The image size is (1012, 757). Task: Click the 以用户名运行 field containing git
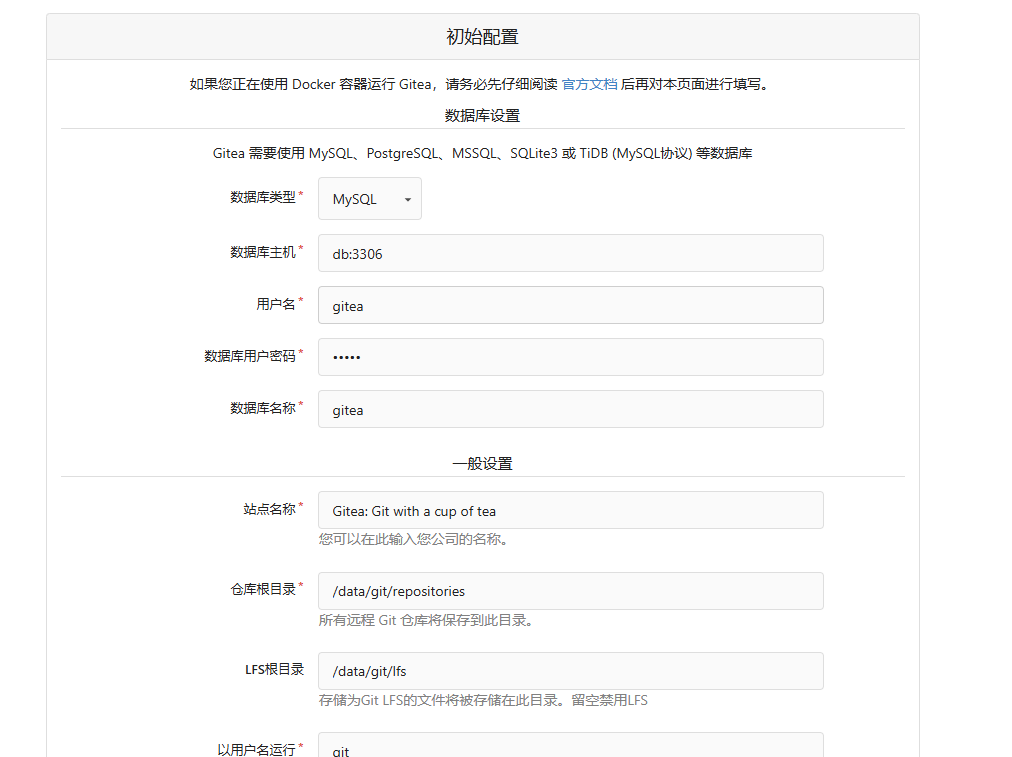pos(570,747)
